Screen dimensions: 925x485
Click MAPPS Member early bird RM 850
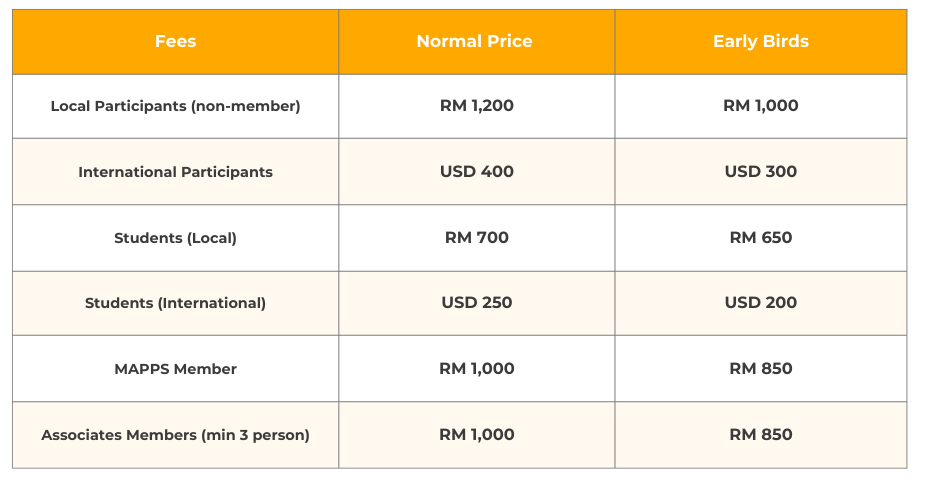[761, 369]
